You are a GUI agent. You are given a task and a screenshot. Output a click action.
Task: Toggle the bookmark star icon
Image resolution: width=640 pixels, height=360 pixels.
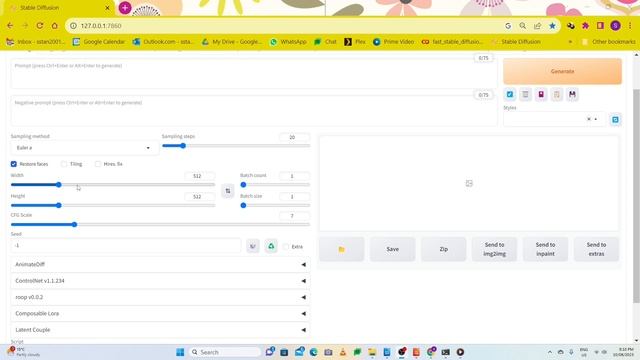click(552, 26)
